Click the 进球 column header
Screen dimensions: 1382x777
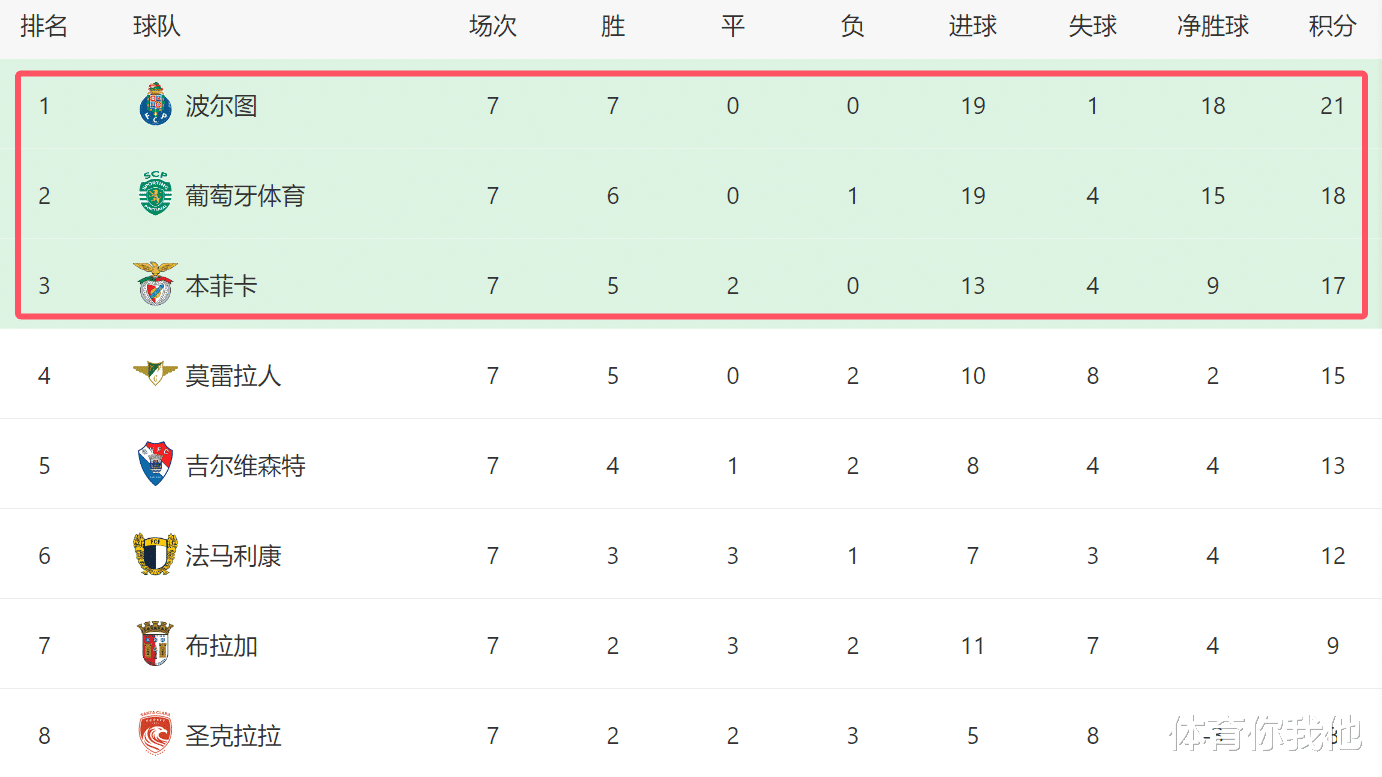click(972, 27)
